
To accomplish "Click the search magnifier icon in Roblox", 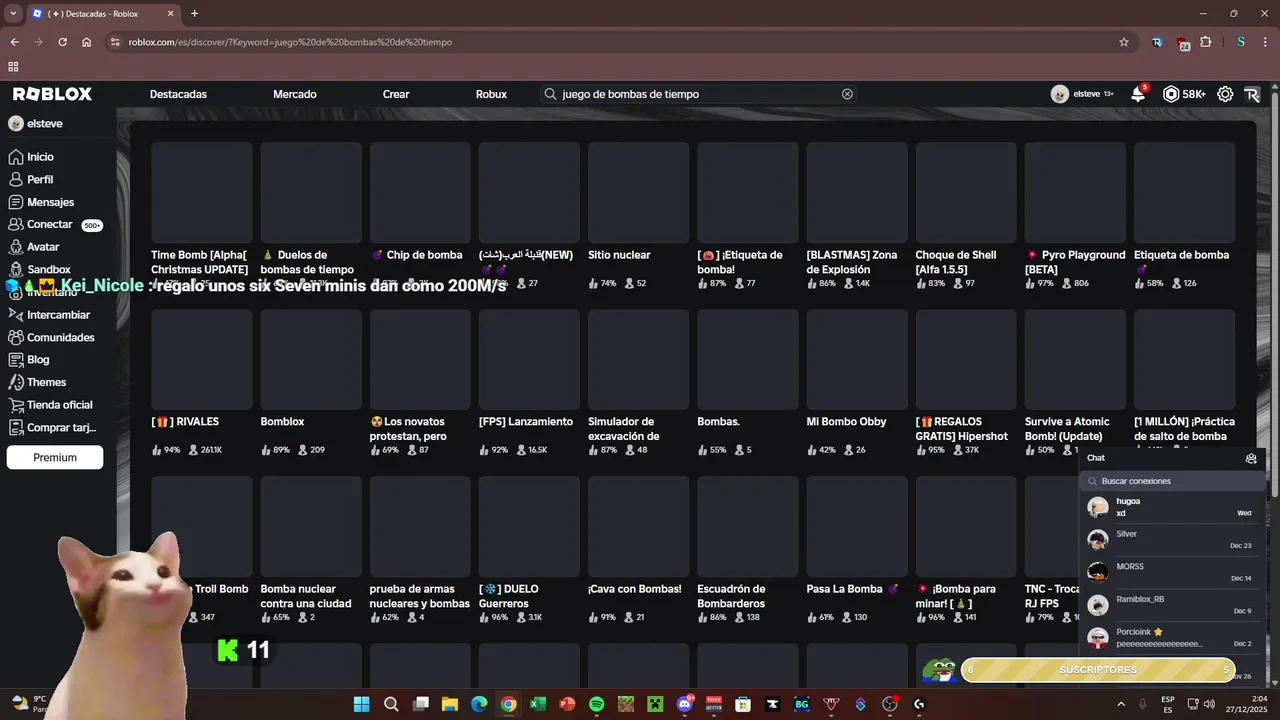I will 550,94.
